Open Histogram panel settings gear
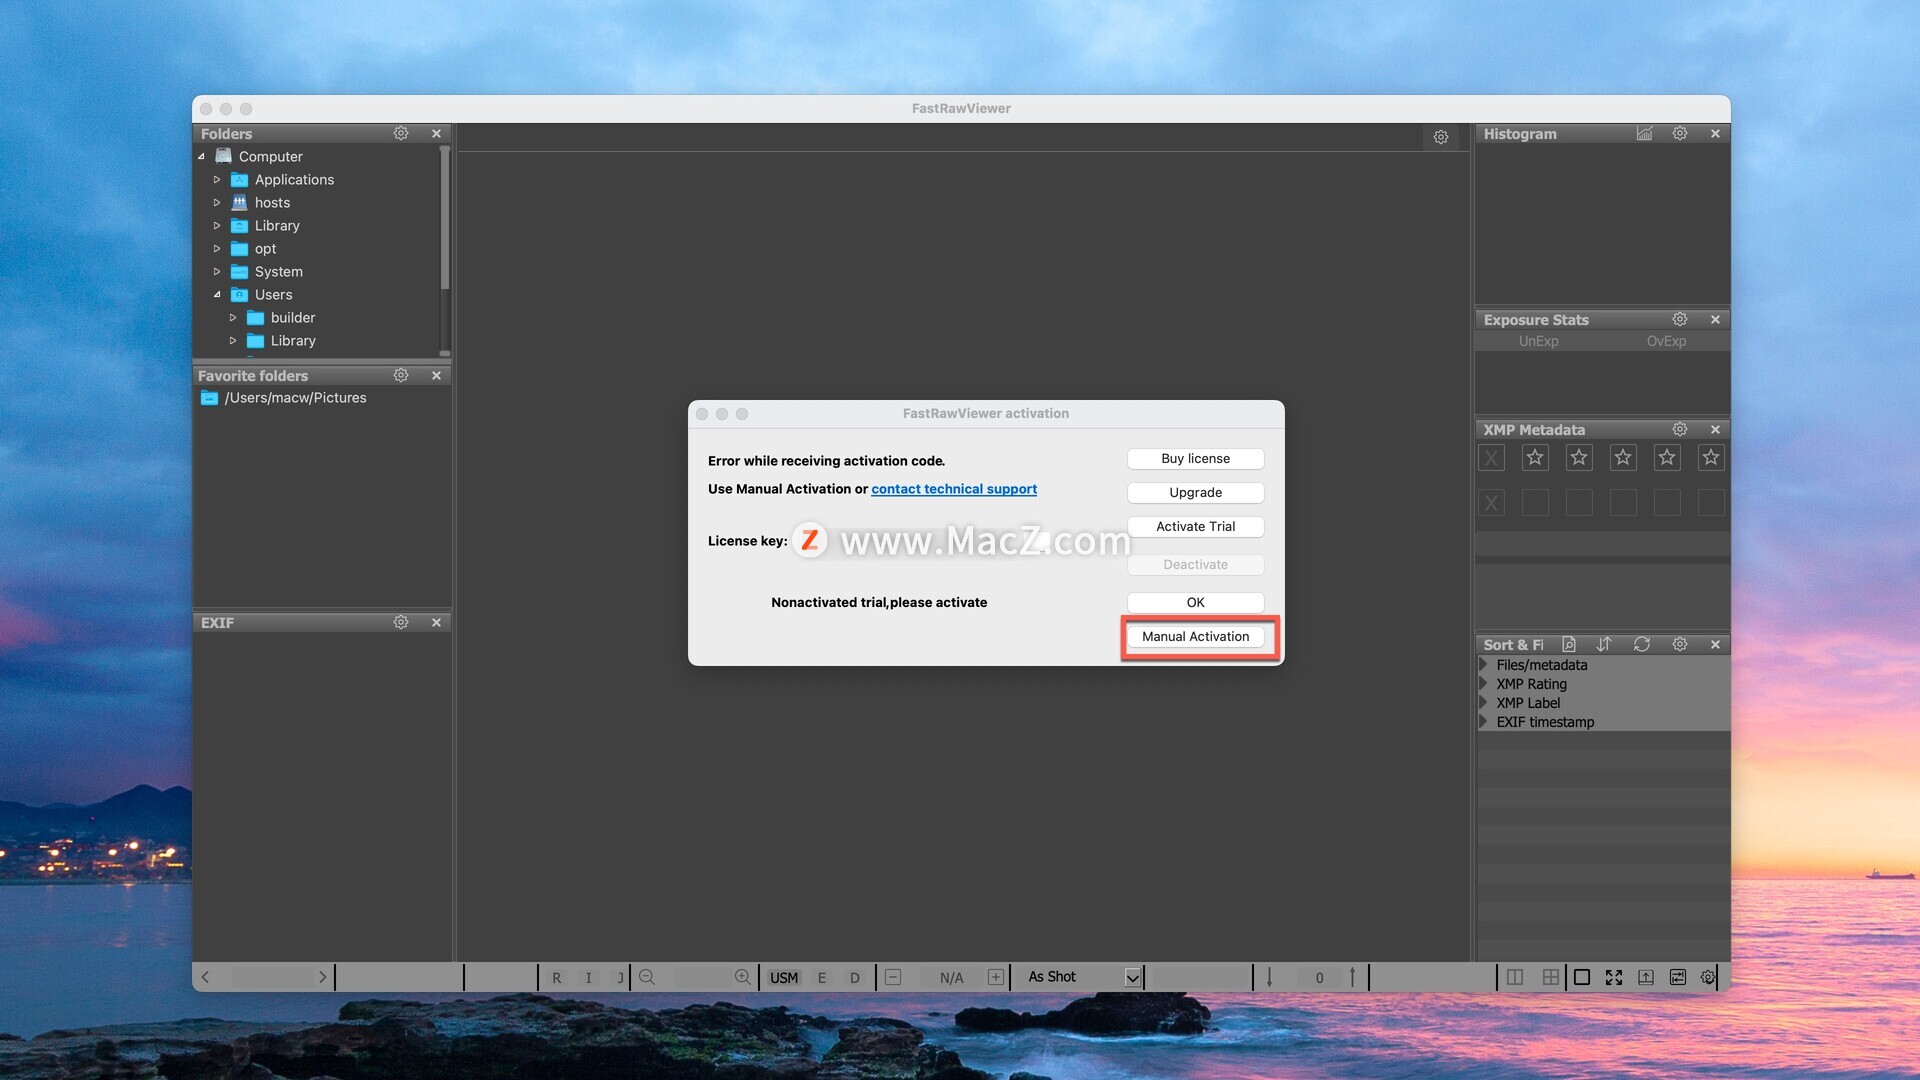1920x1080 pixels. tap(1680, 133)
